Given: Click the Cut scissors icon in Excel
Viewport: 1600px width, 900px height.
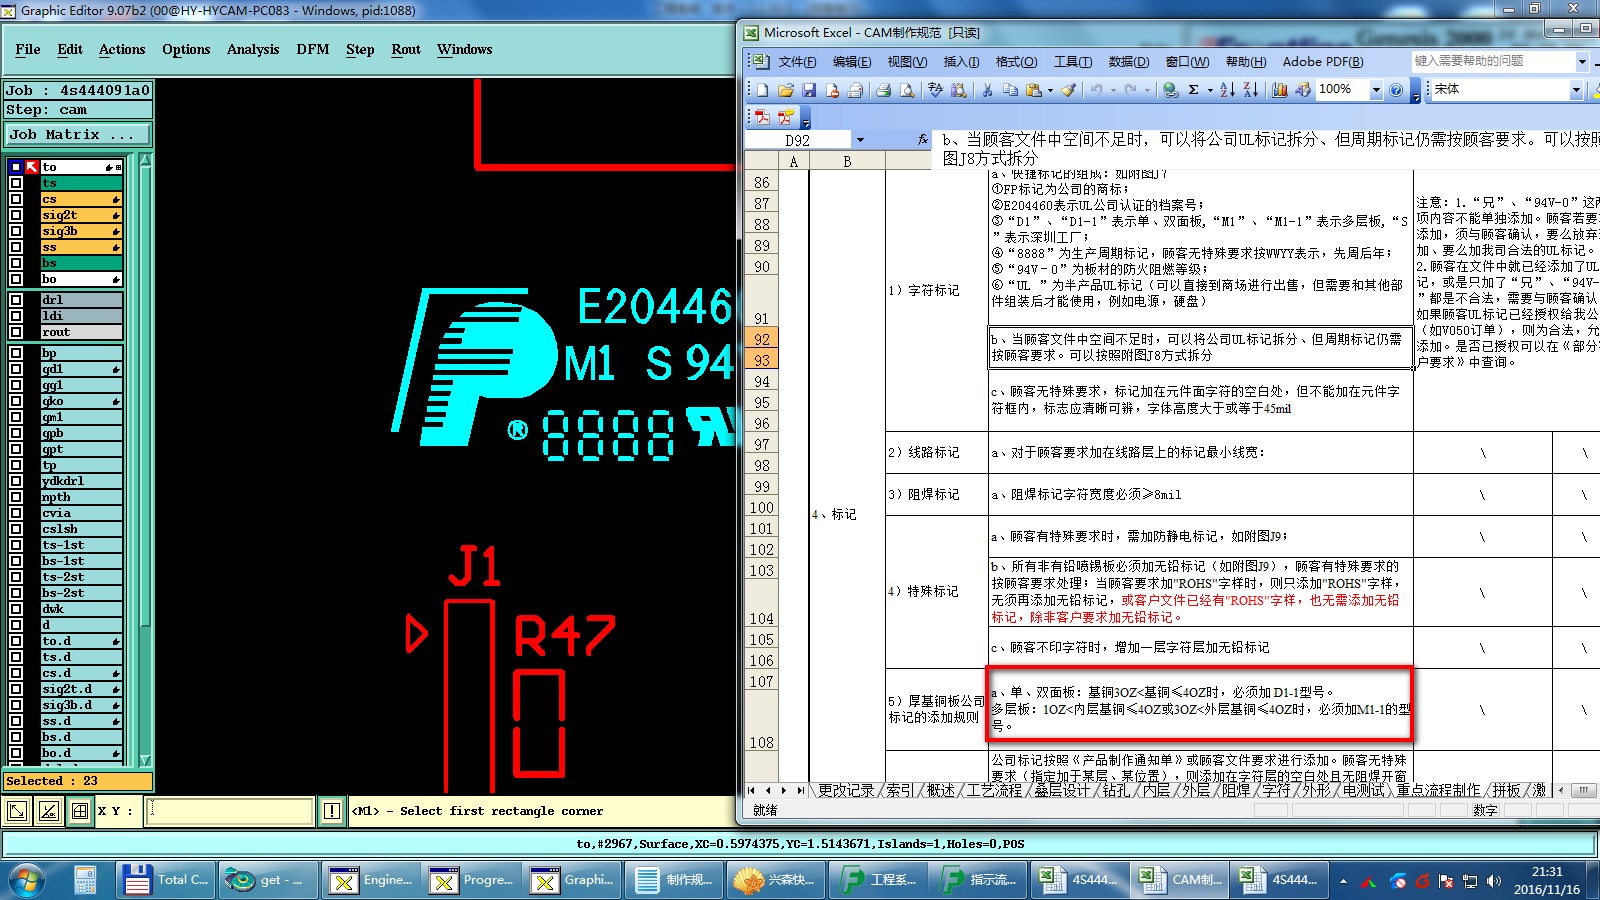Looking at the screenshot, I should [987, 90].
